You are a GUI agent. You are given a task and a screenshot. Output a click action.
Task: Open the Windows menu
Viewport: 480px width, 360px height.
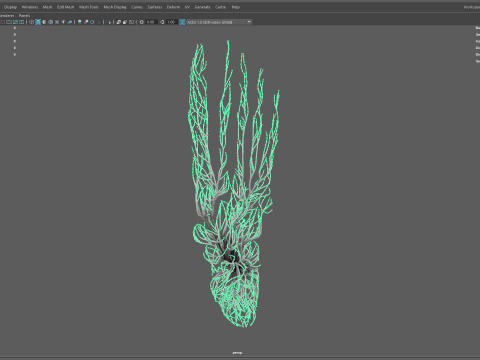[x=30, y=7]
